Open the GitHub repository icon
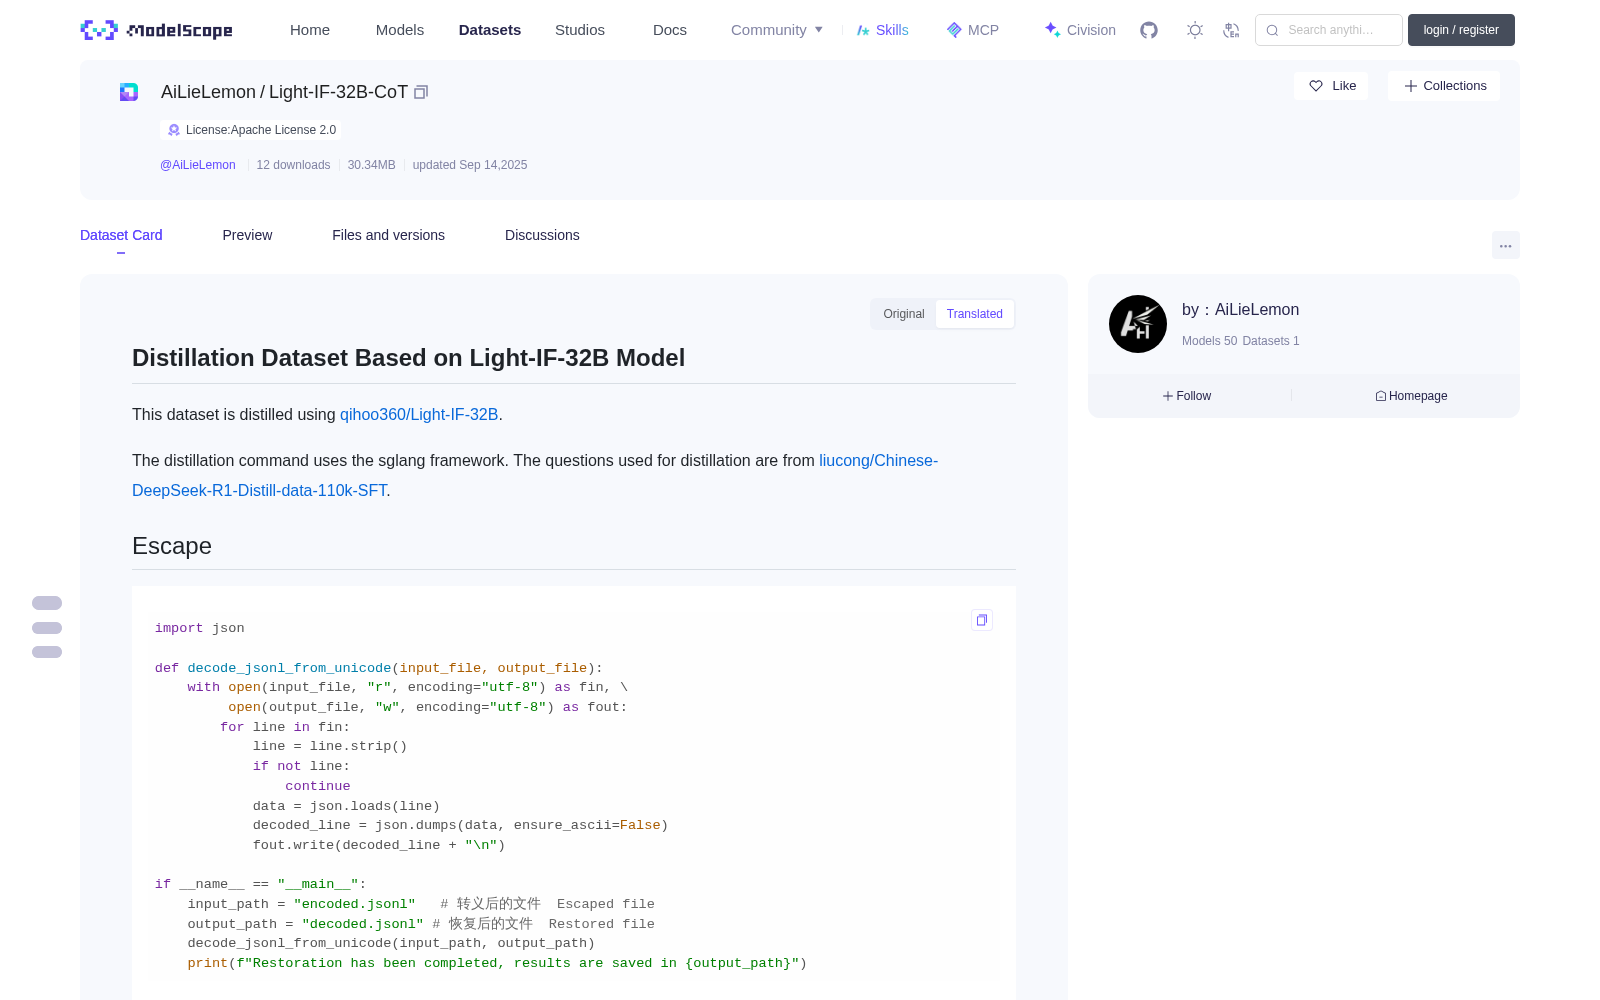This screenshot has height=1000, width=1600. click(x=1149, y=30)
